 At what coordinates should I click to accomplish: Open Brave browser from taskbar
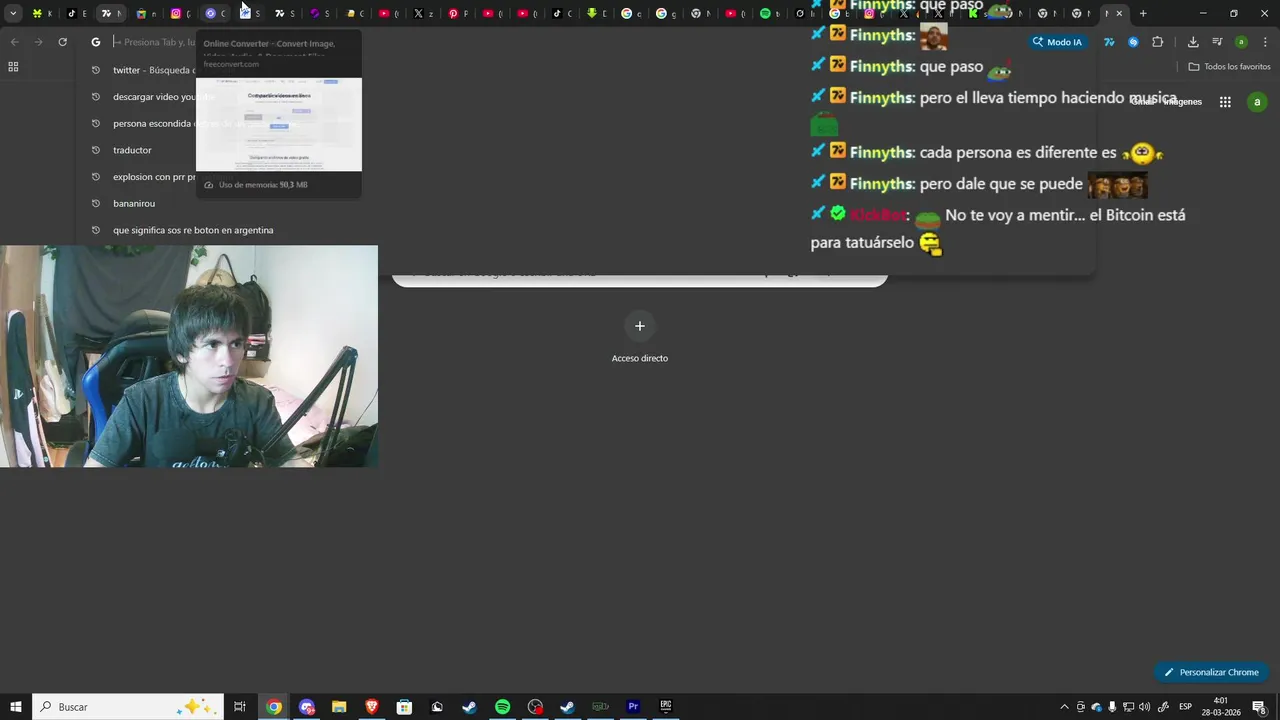pyautogui.click(x=372, y=707)
